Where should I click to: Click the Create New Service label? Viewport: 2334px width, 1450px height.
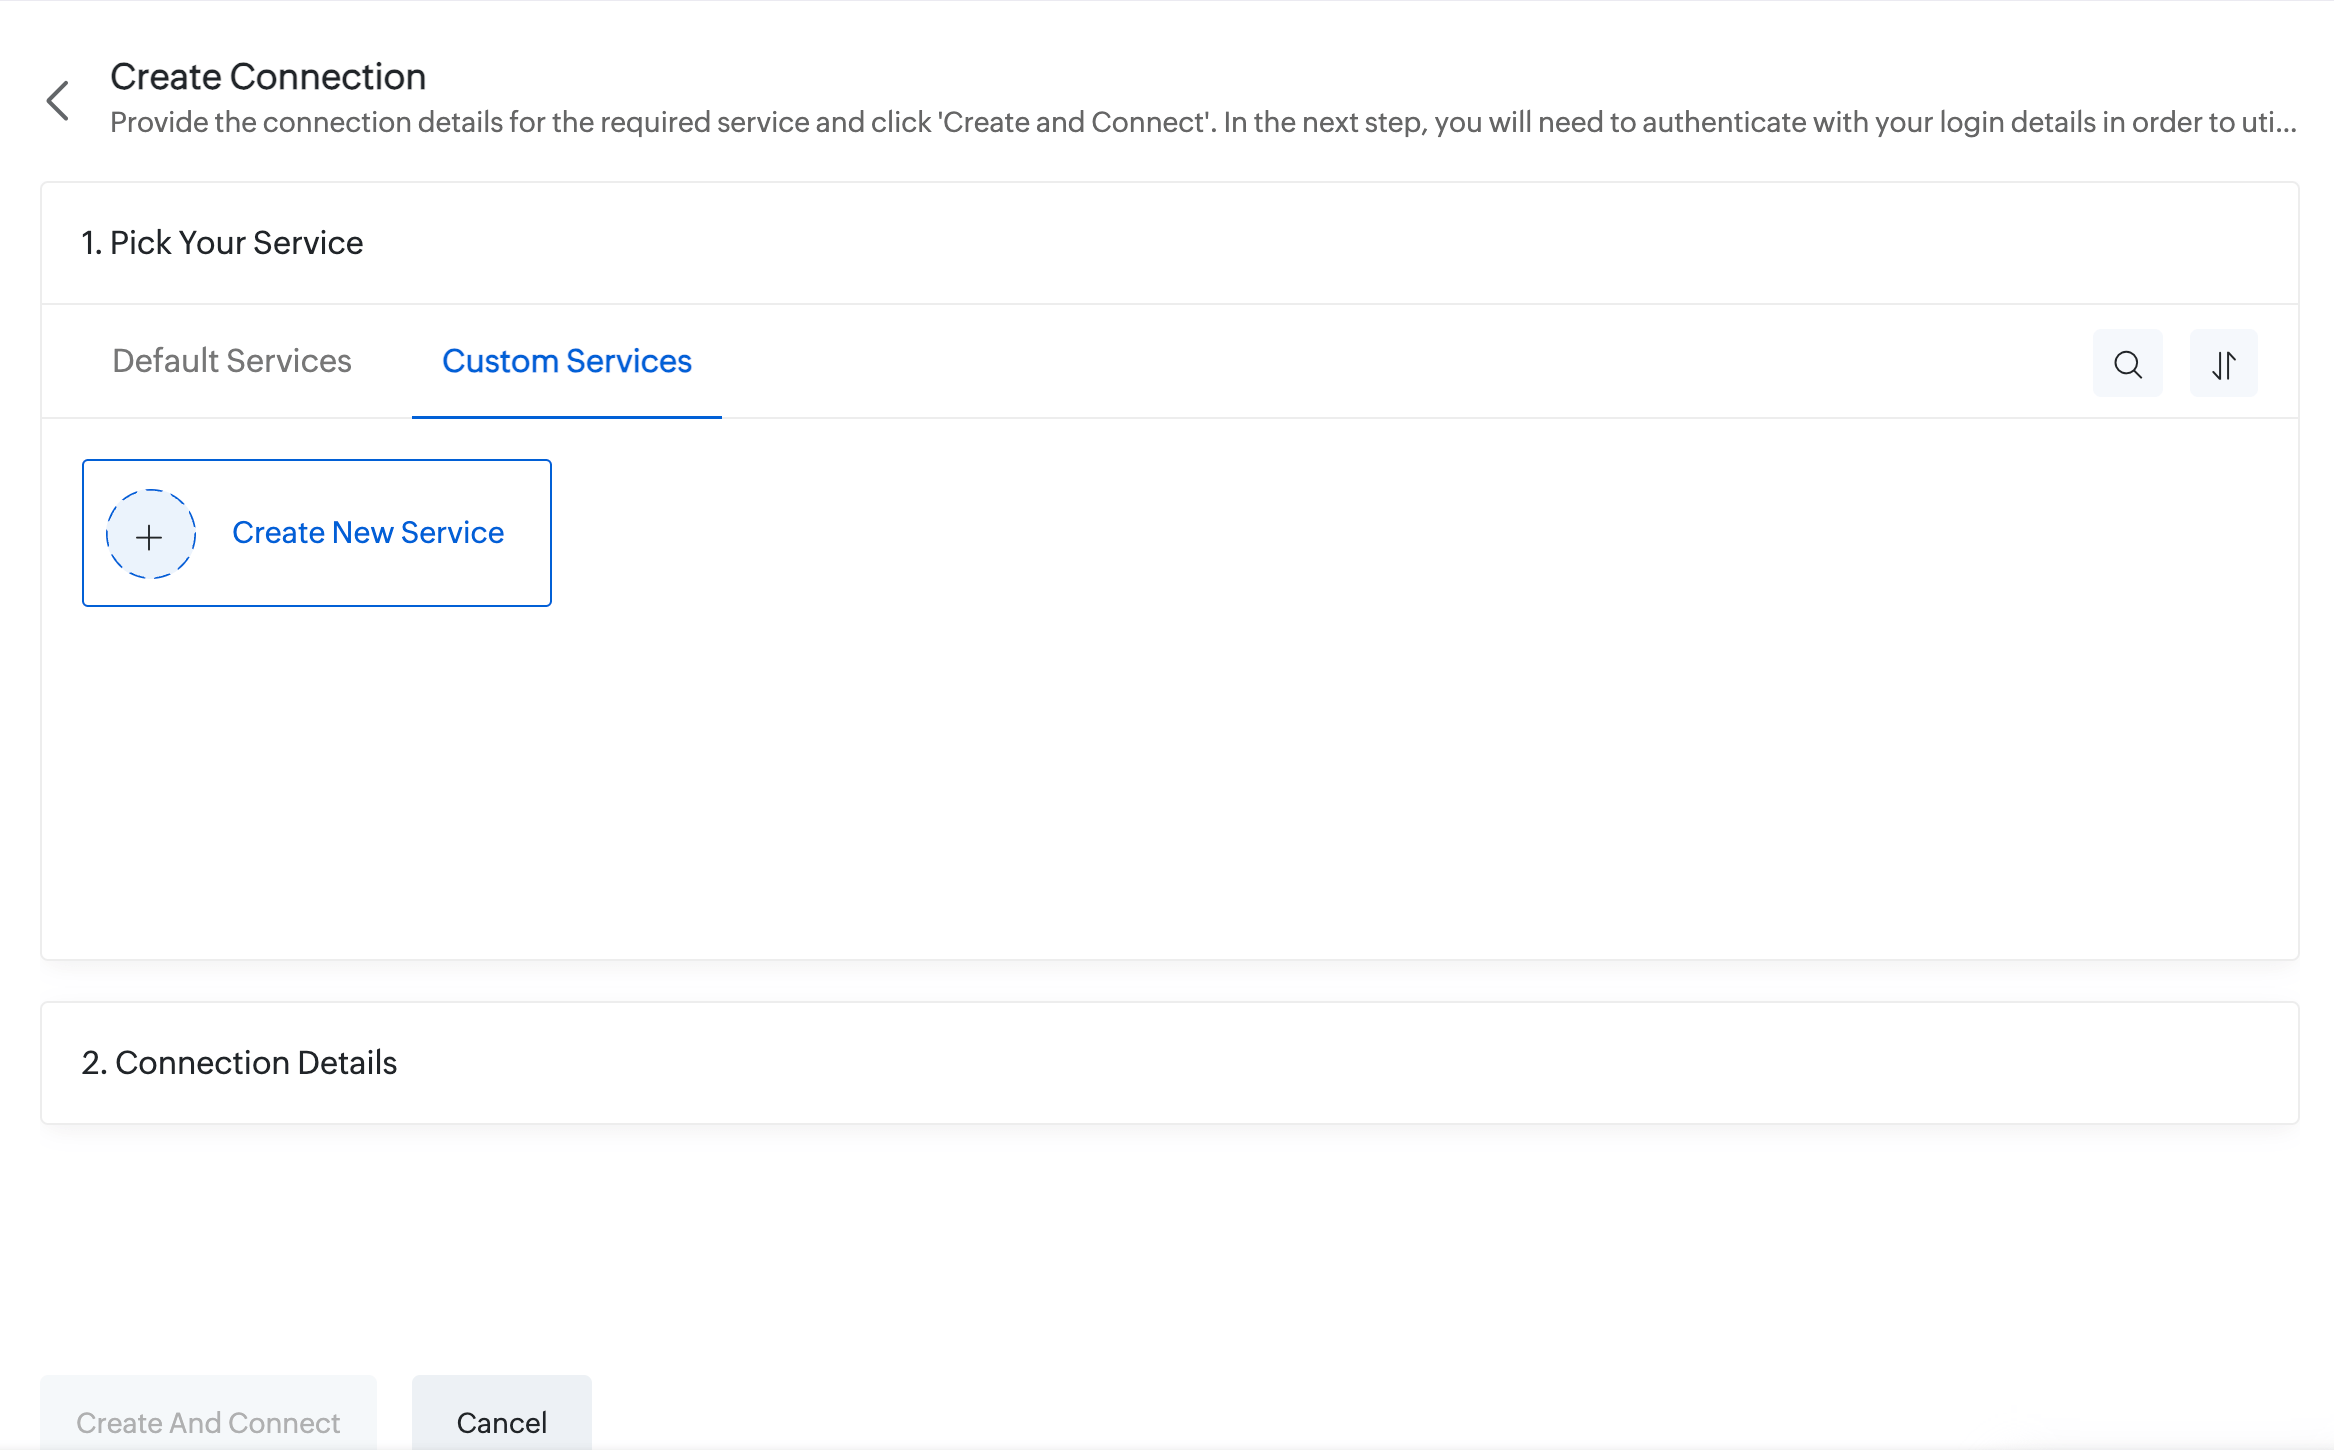click(368, 533)
